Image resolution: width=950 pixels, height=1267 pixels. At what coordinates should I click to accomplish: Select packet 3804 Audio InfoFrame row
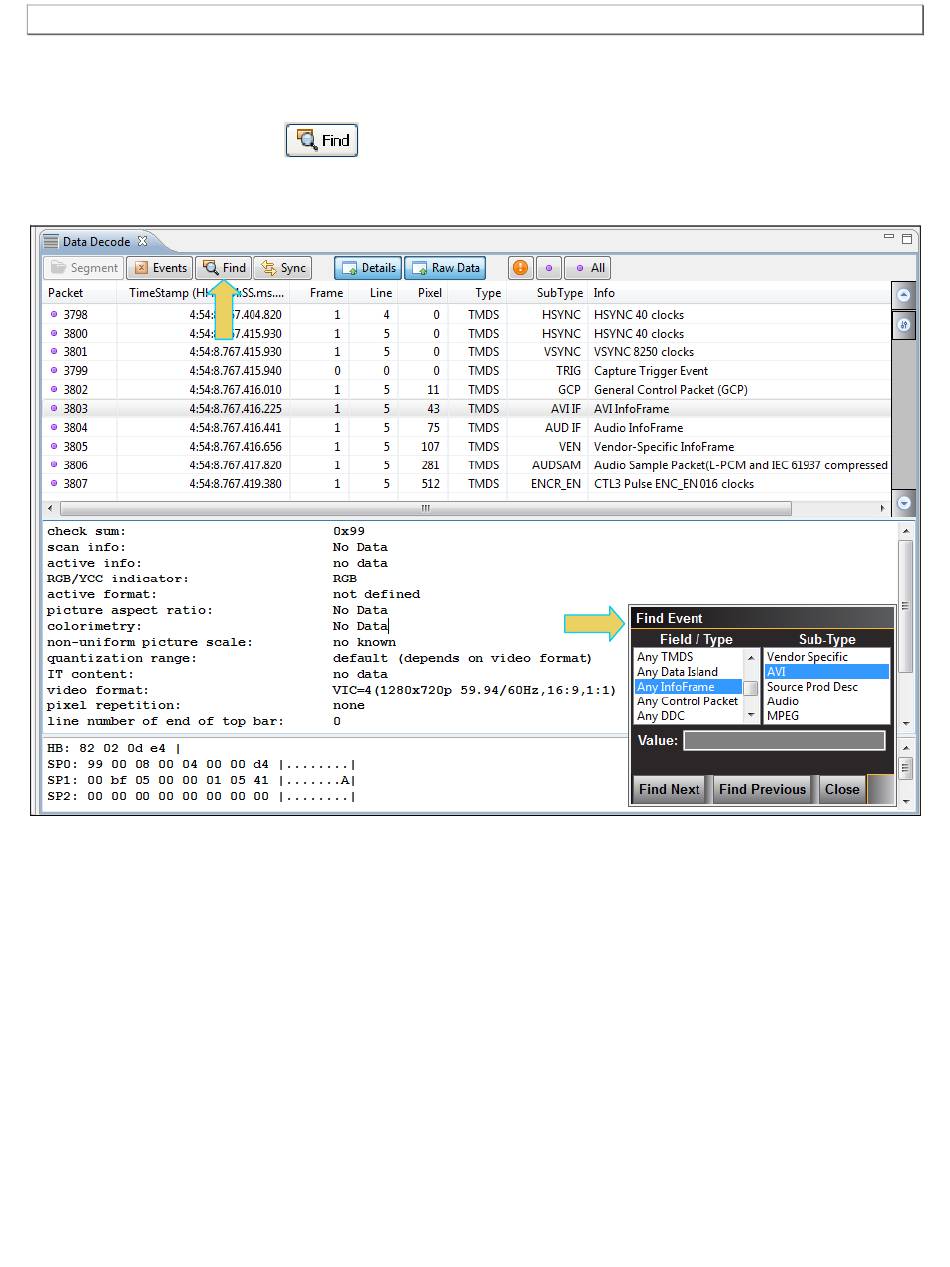tap(467, 428)
